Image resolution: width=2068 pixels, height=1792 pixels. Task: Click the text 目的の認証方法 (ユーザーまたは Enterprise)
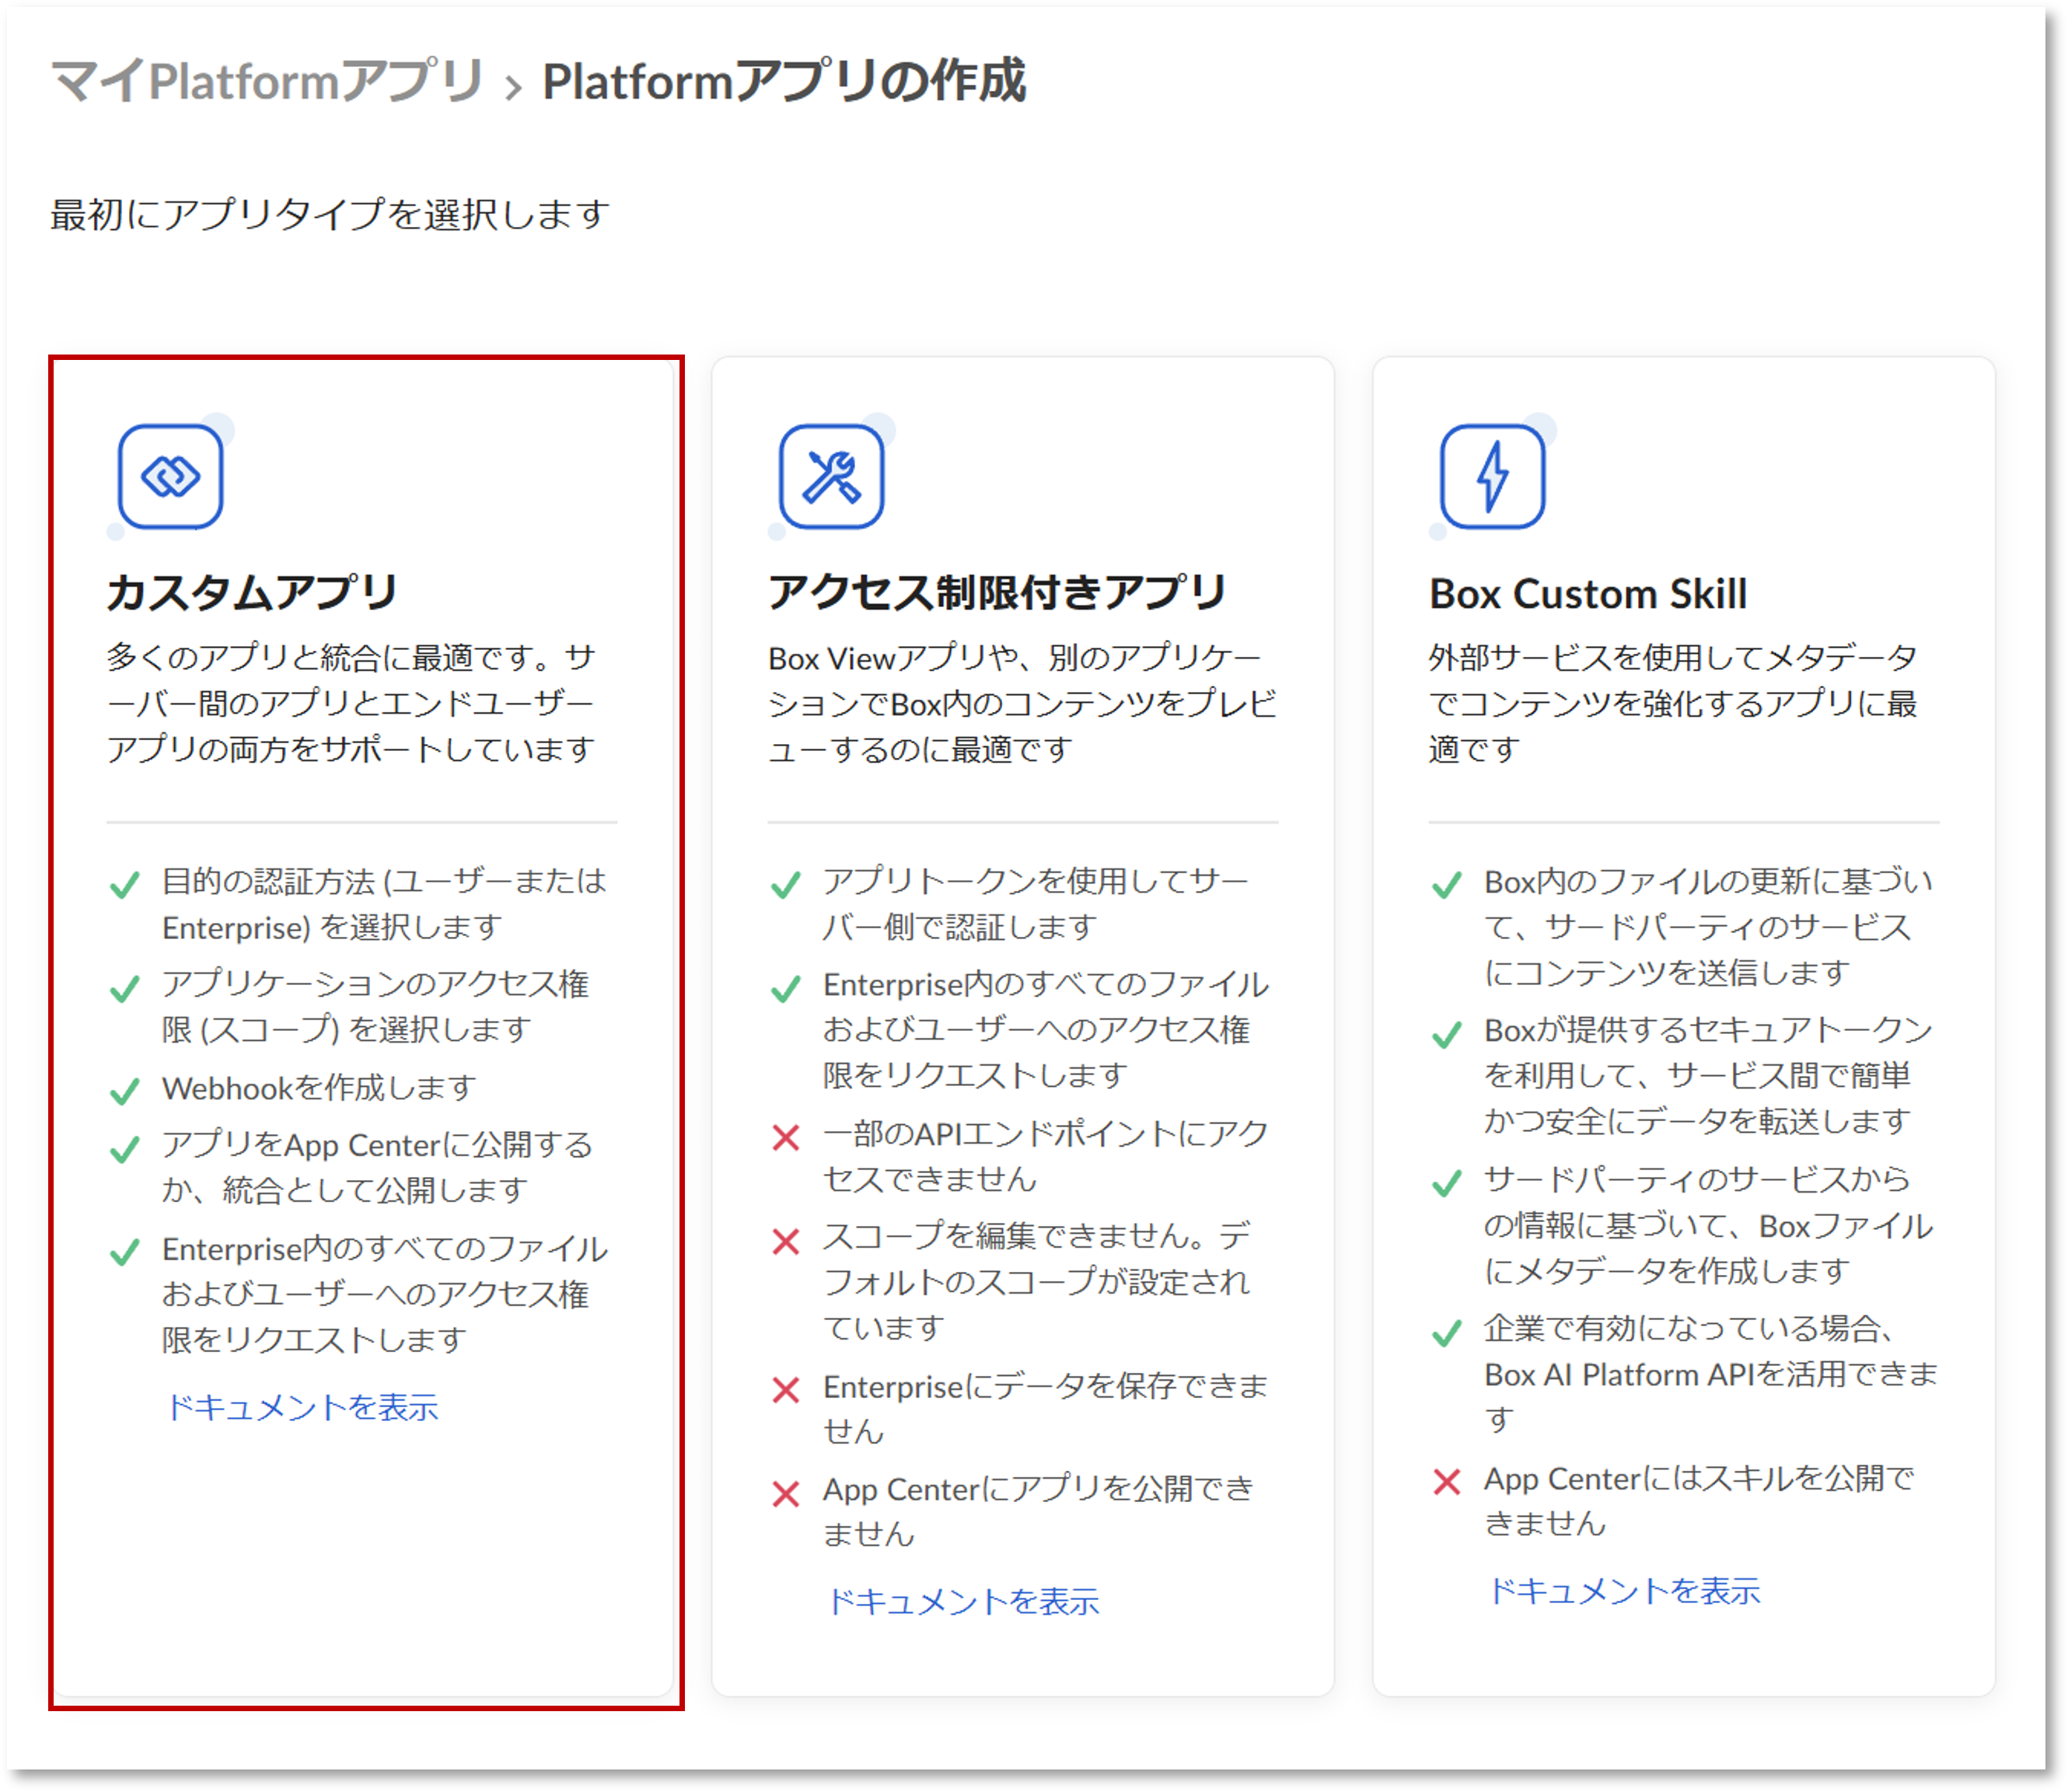pos(385,904)
